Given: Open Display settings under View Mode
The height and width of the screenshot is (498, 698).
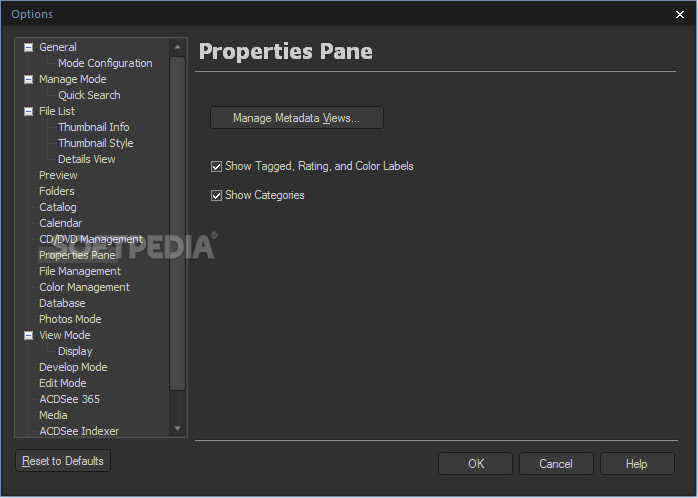Looking at the screenshot, I should pos(75,351).
